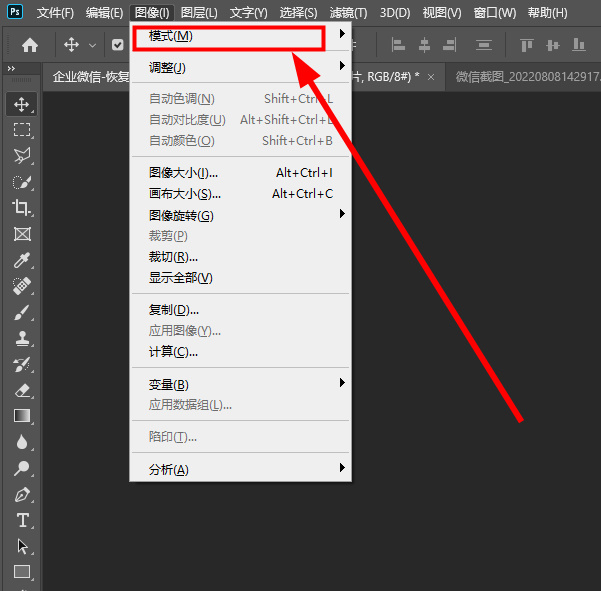
Task: Click the Home icon in options bar
Action: 30,45
